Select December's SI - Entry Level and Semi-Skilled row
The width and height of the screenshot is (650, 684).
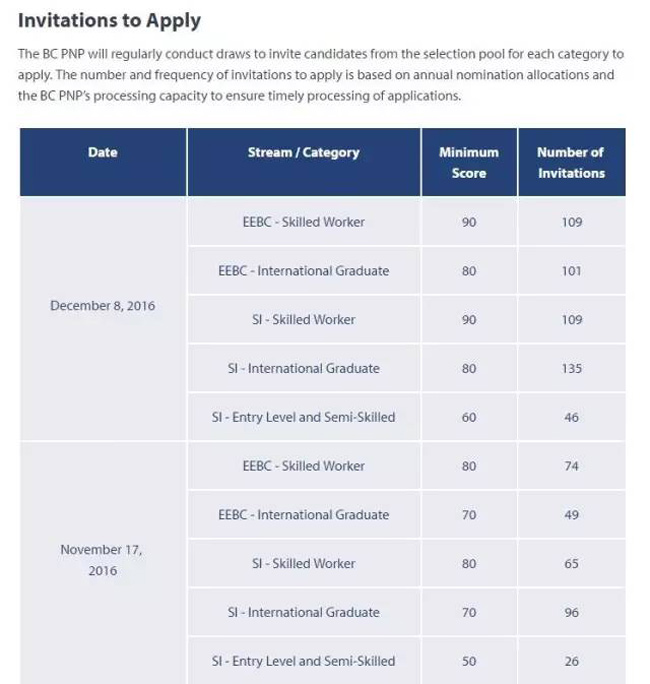click(303, 417)
